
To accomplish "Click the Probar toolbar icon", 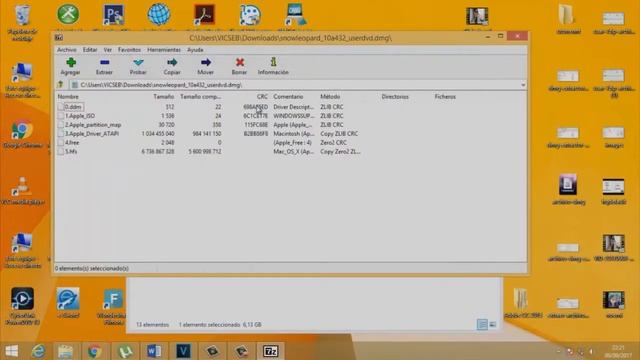I will pyautogui.click(x=138, y=62).
